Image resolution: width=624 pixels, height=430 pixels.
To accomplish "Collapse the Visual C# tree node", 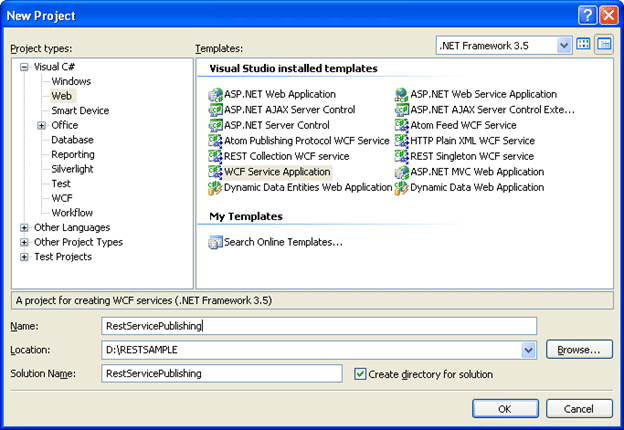I will click(x=24, y=67).
